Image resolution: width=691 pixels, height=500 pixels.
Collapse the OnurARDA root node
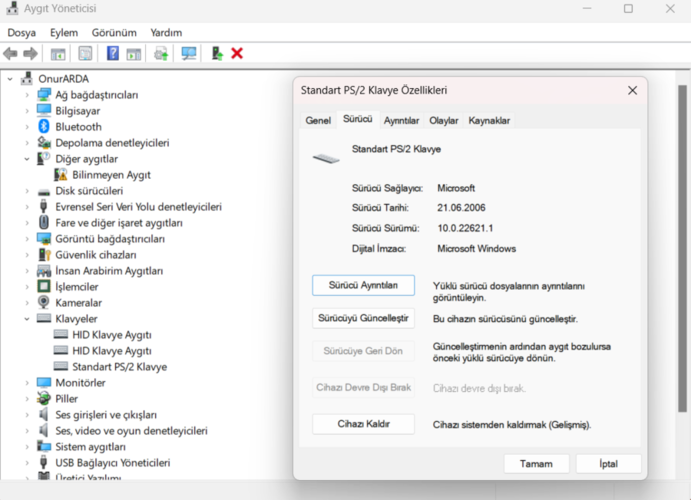10,79
